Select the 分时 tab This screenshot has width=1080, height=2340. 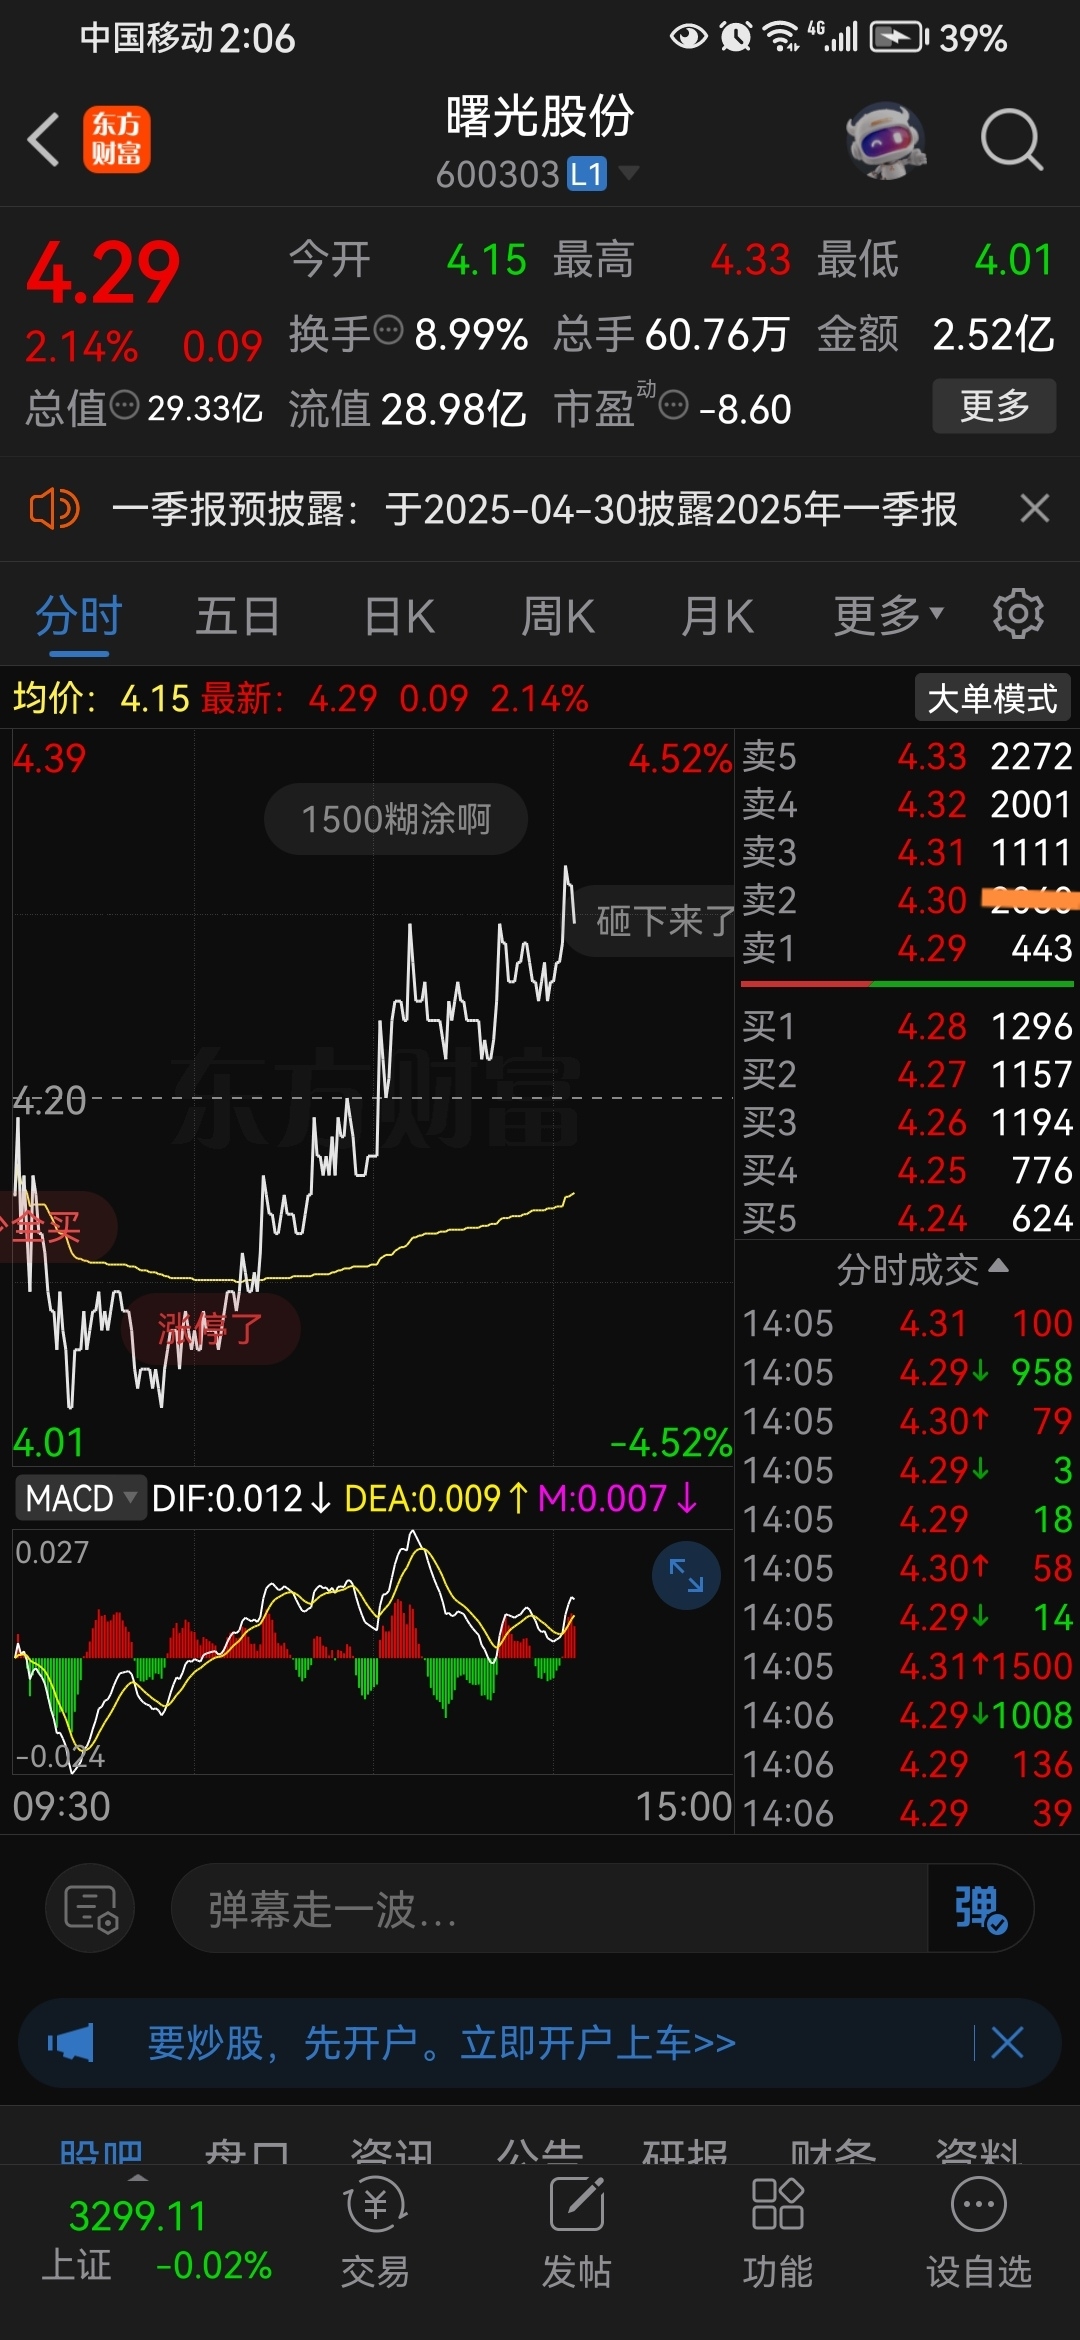79,616
